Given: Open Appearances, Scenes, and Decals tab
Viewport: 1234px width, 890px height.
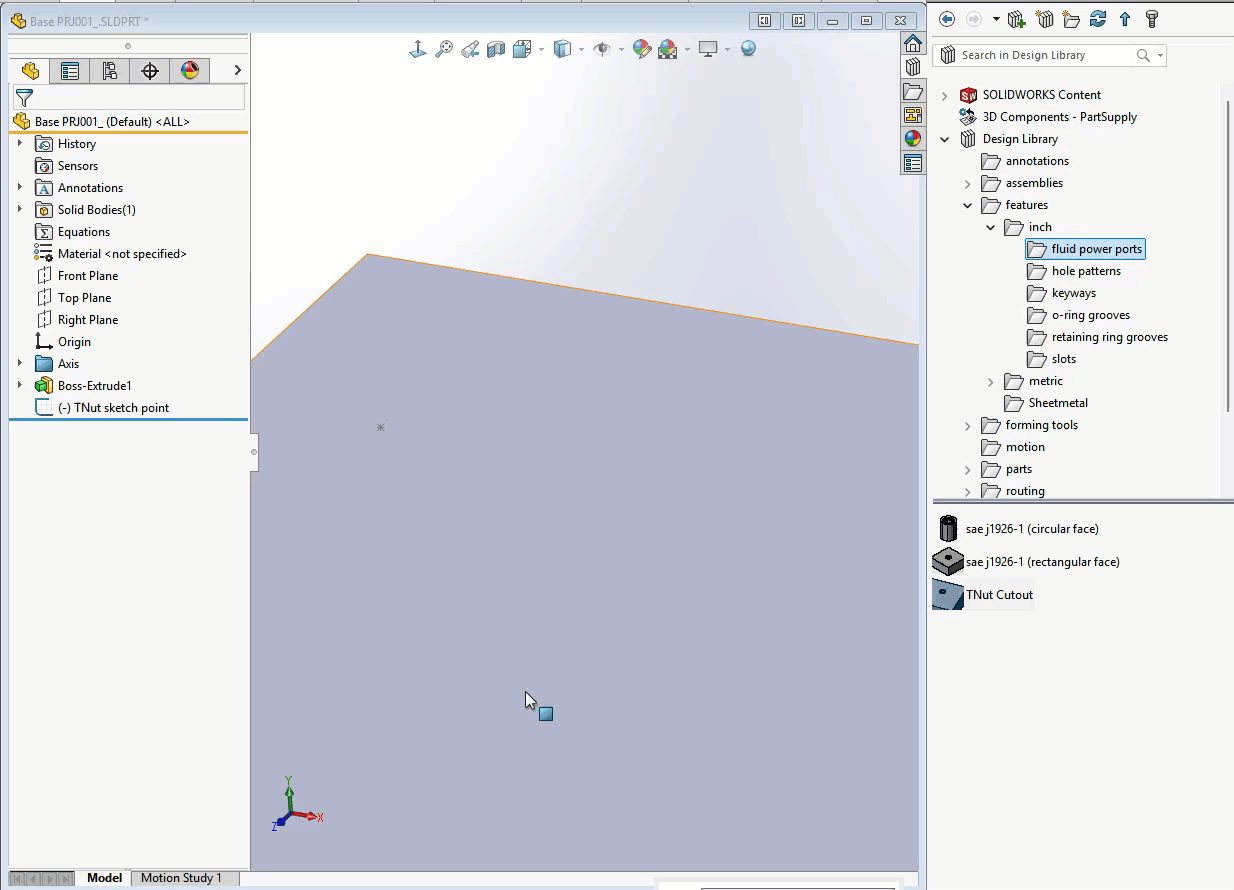Looking at the screenshot, I should [913, 139].
